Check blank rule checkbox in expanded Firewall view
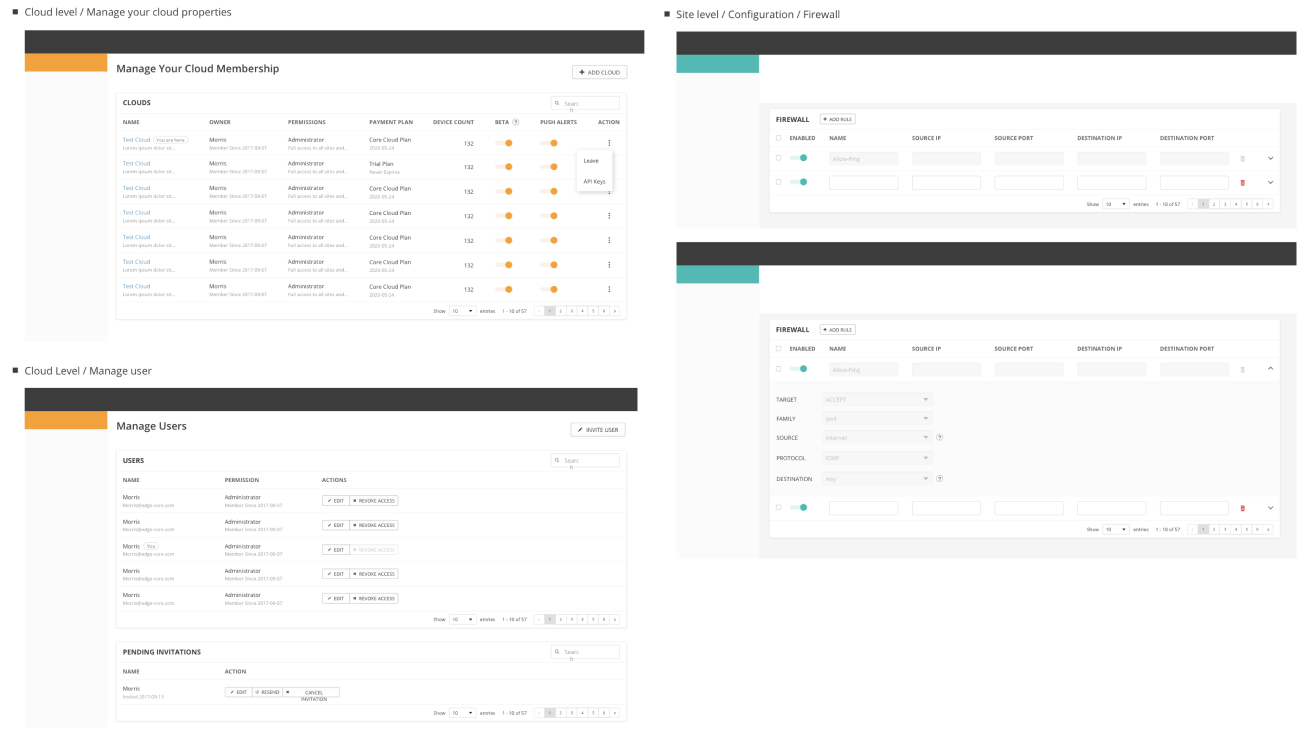The image size is (1310, 743). click(x=779, y=508)
